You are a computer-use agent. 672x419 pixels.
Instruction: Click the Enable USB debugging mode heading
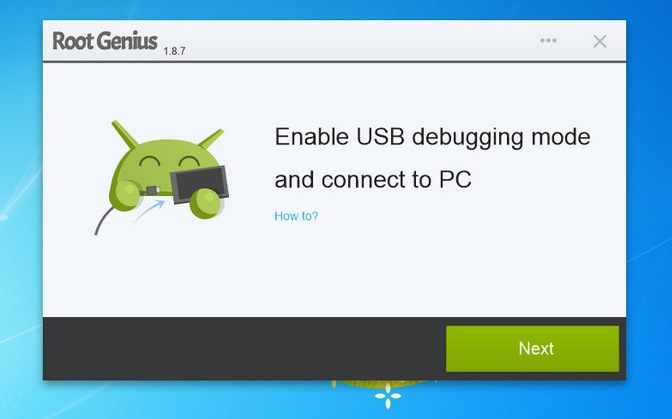tap(432, 137)
